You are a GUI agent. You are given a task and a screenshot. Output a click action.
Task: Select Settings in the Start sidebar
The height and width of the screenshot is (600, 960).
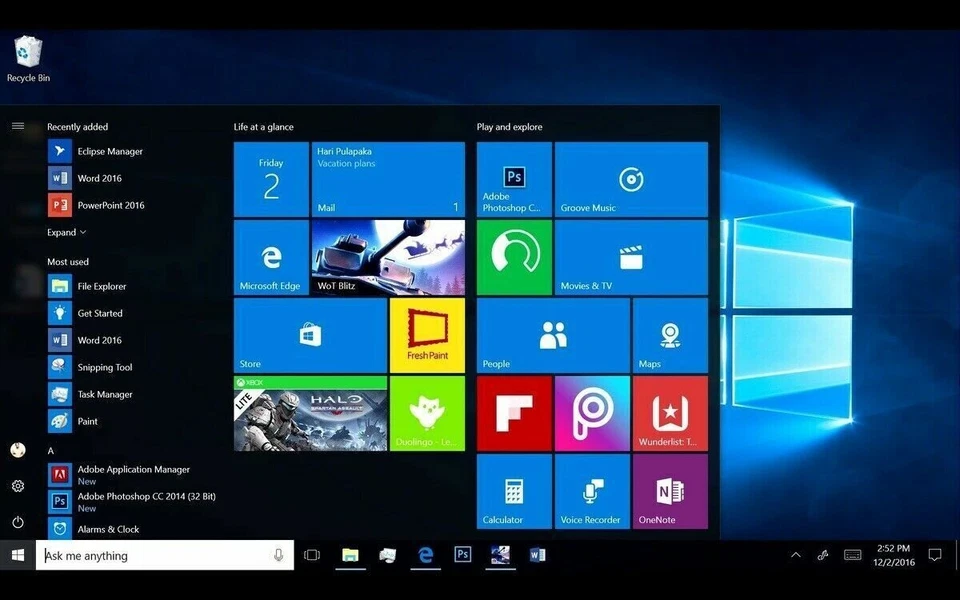17,486
